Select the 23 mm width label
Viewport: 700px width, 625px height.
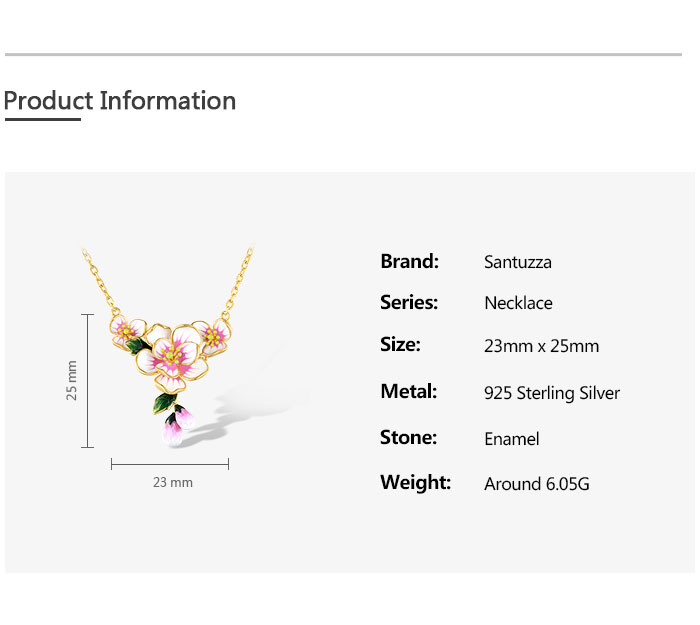click(172, 482)
